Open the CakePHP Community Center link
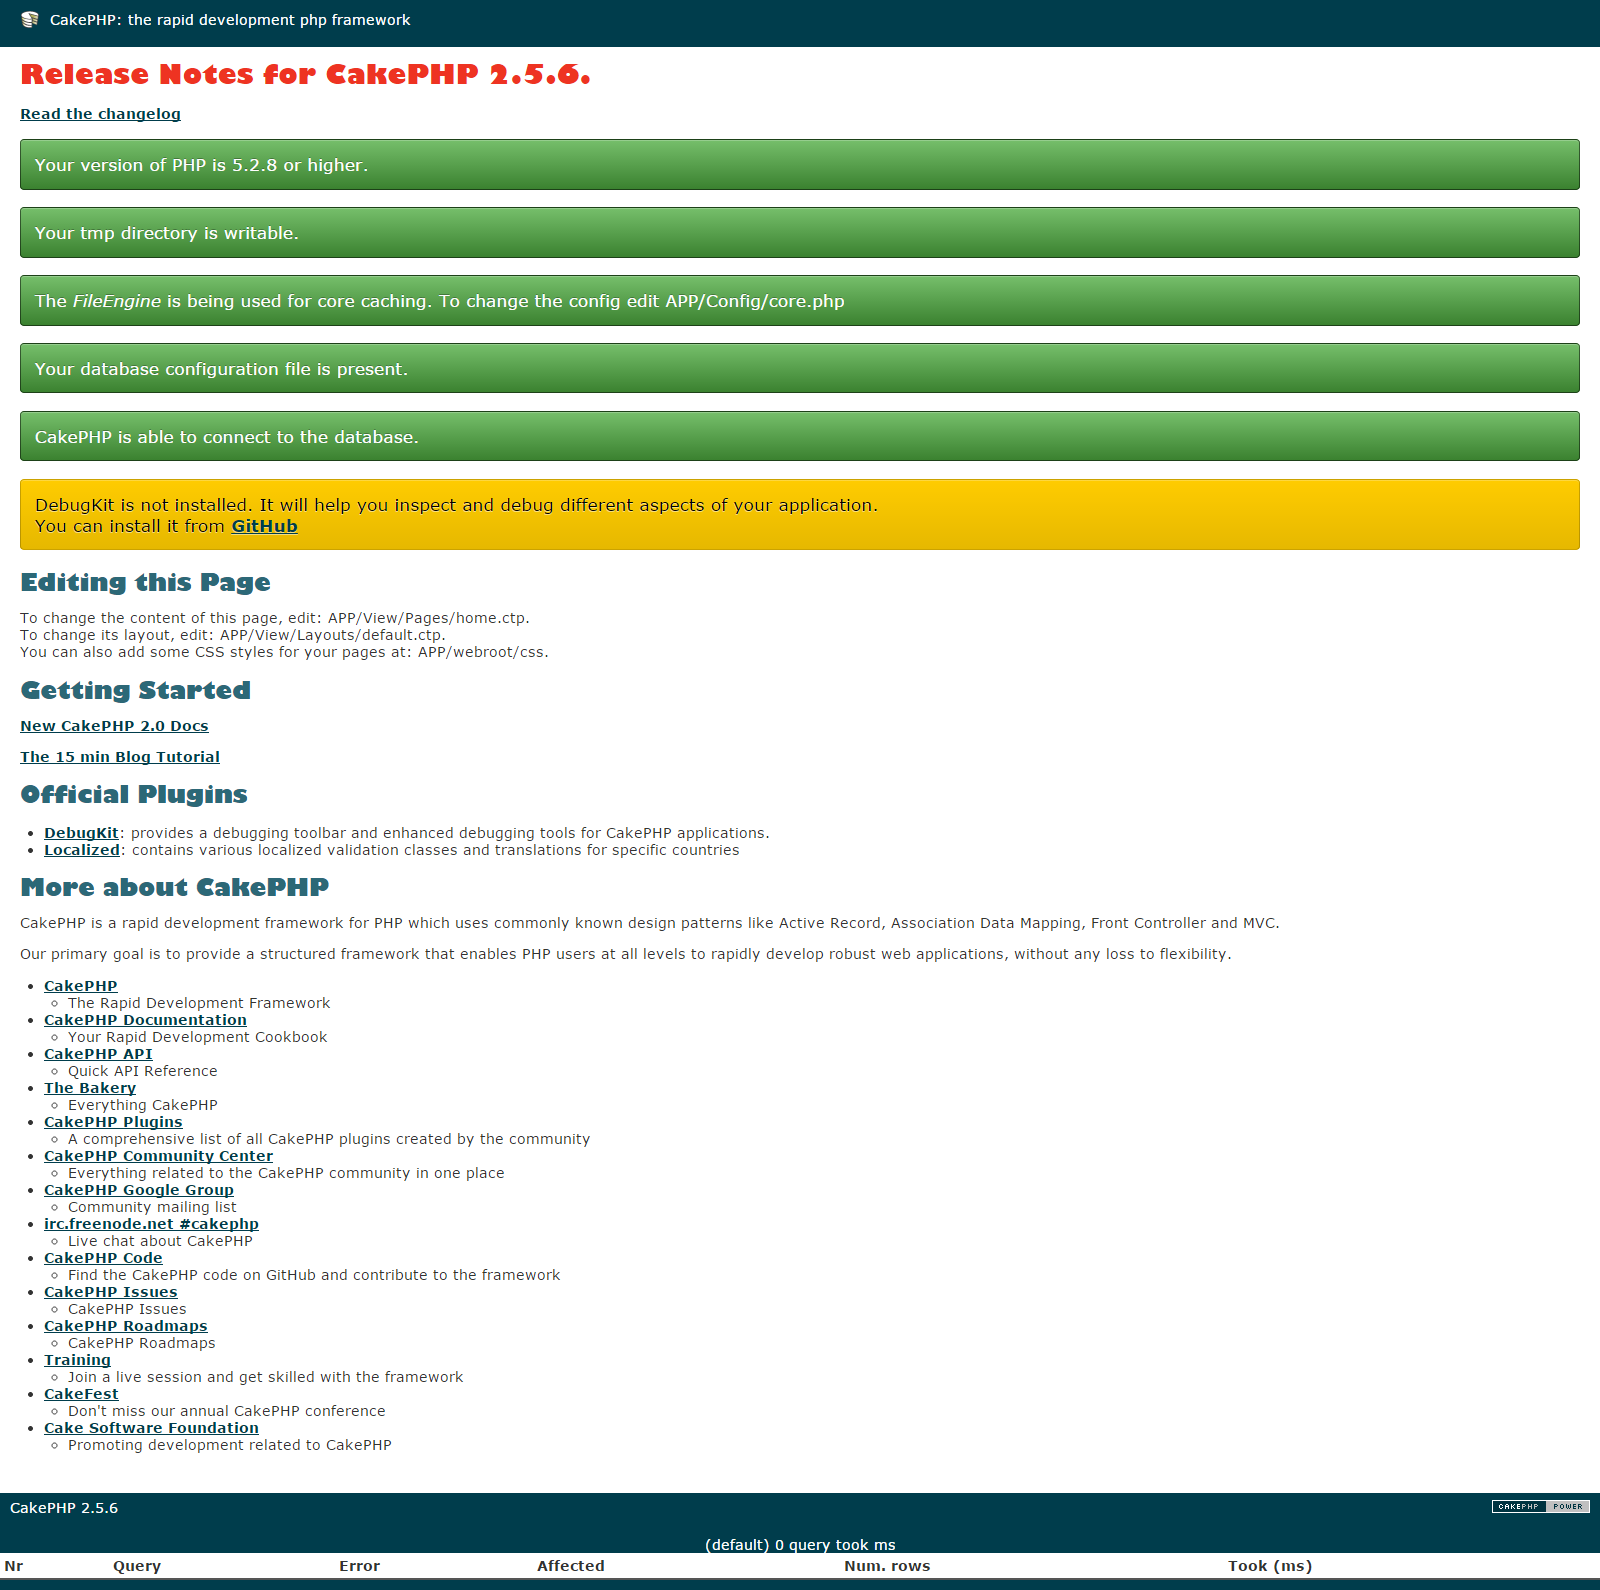 click(x=158, y=1156)
